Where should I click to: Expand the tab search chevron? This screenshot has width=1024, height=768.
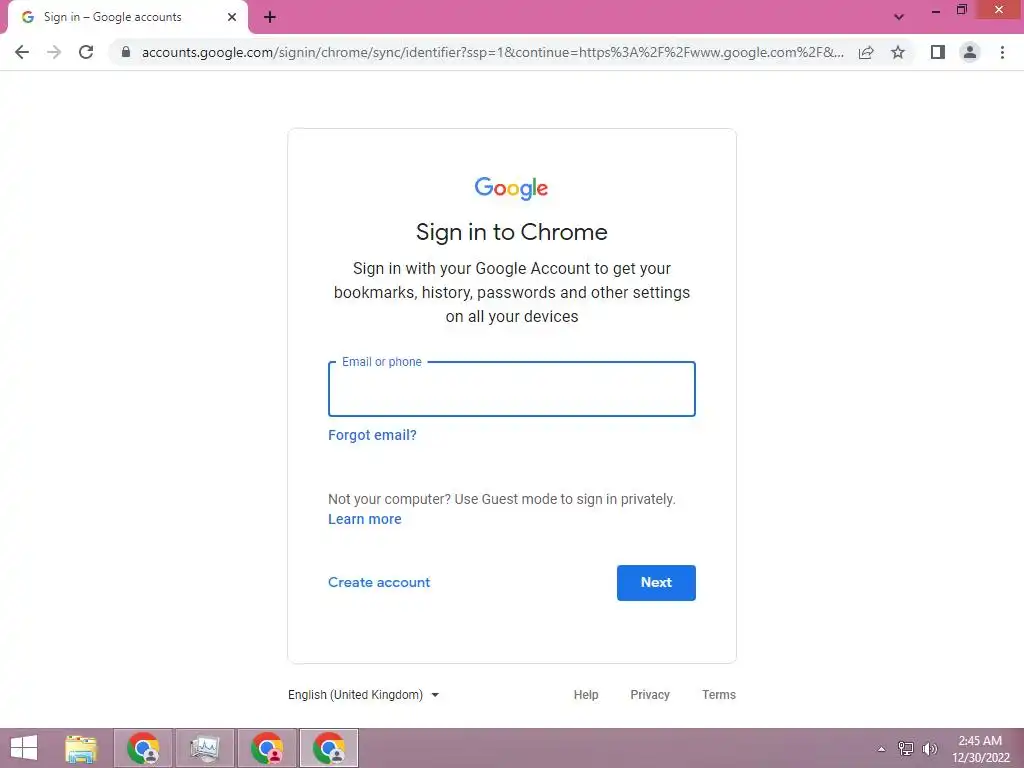tap(899, 17)
